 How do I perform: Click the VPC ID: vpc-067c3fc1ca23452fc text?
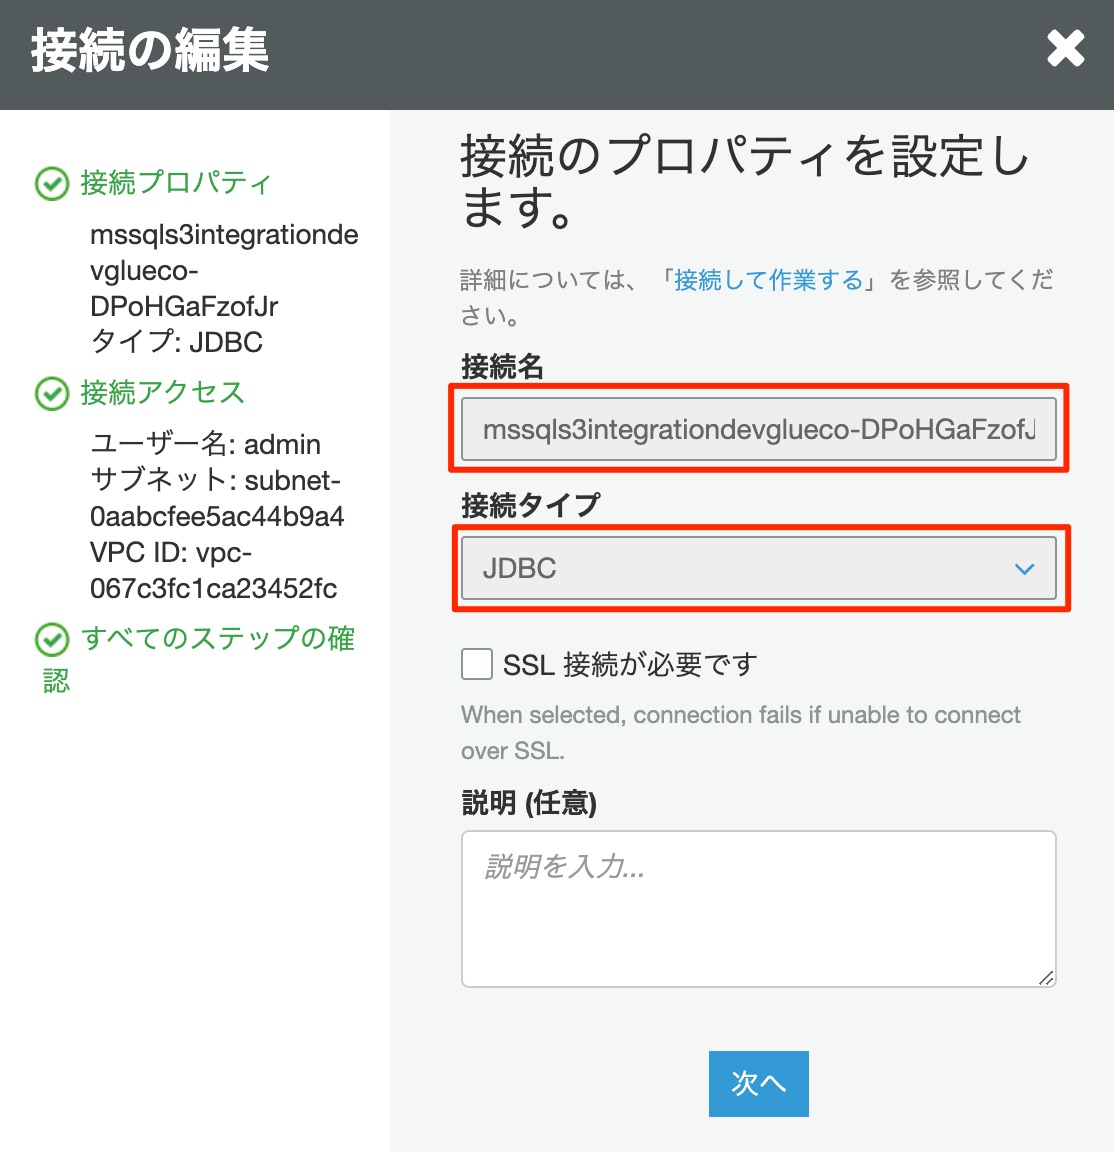pyautogui.click(x=213, y=570)
